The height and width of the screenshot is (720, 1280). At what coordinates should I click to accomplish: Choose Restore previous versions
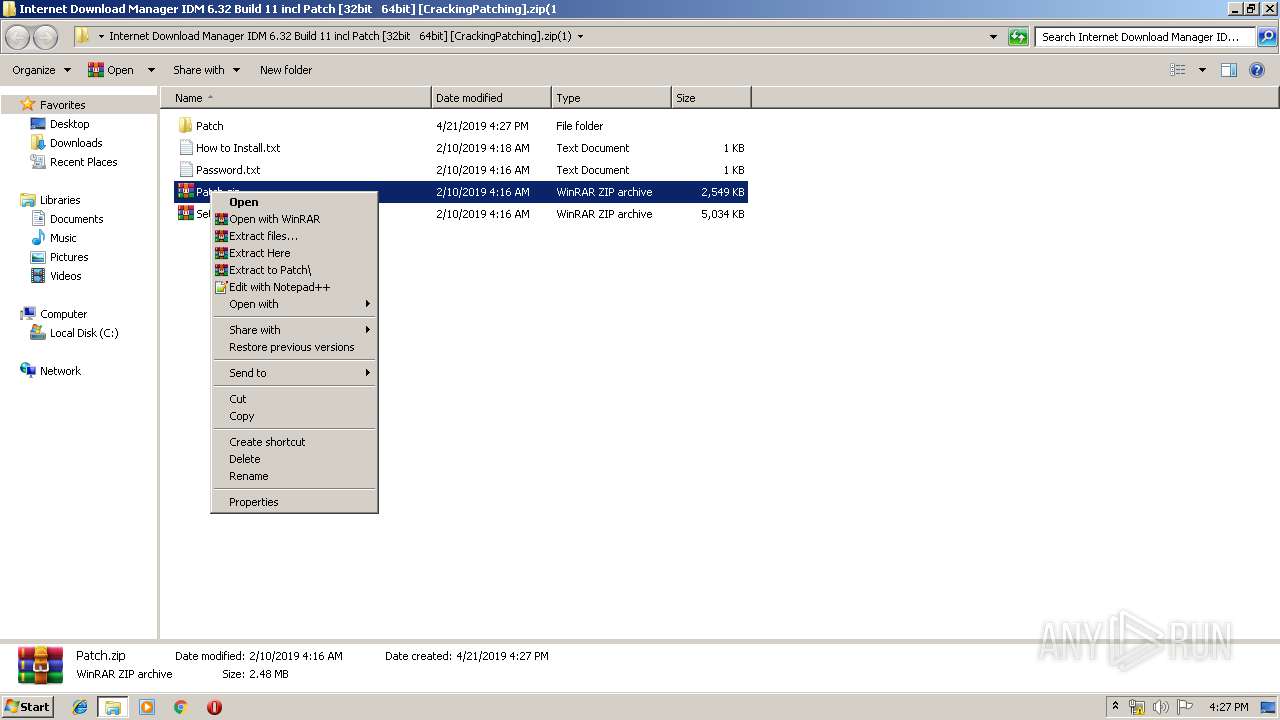click(295, 347)
